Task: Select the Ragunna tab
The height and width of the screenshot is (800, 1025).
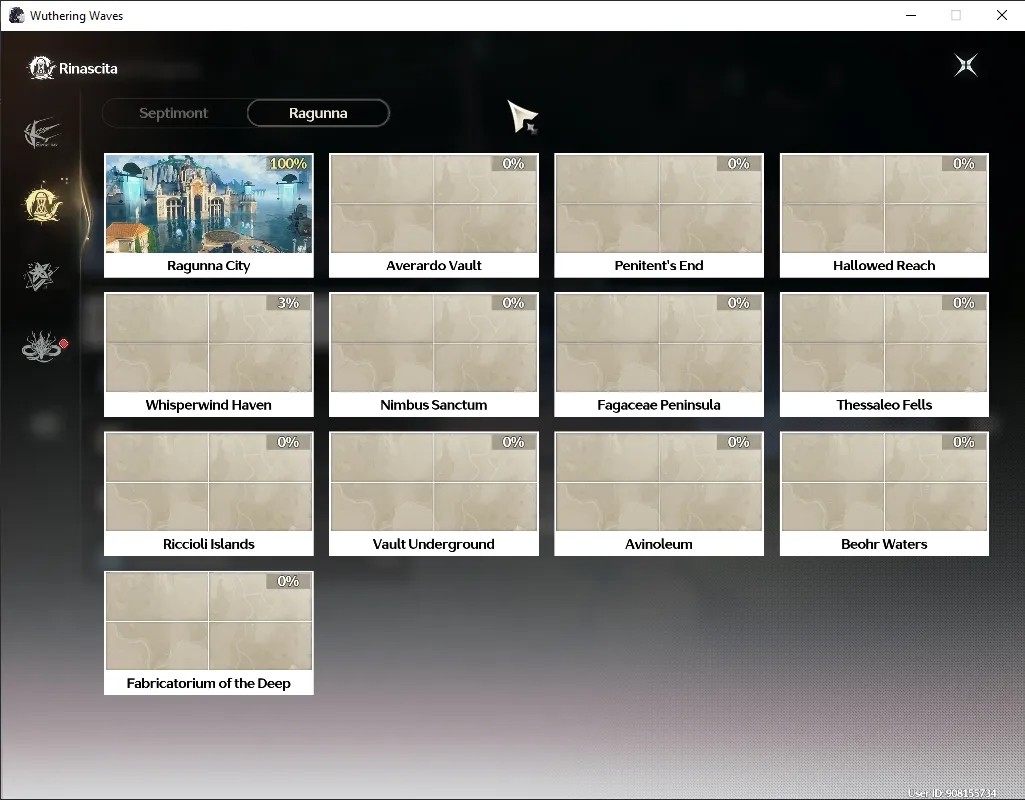Action: coord(318,113)
